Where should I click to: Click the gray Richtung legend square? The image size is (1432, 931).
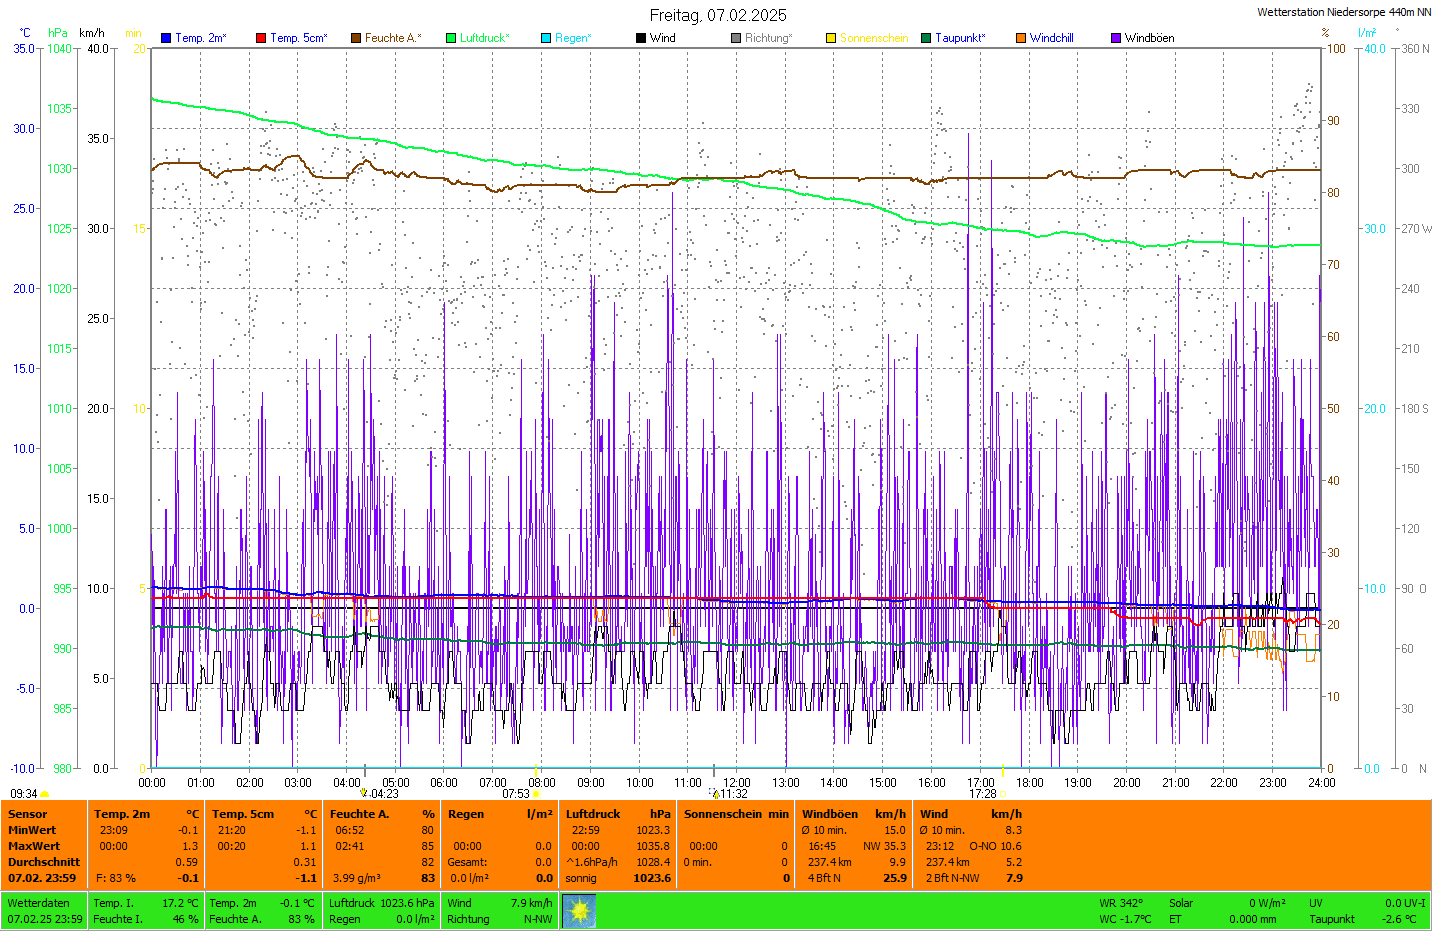[736, 38]
